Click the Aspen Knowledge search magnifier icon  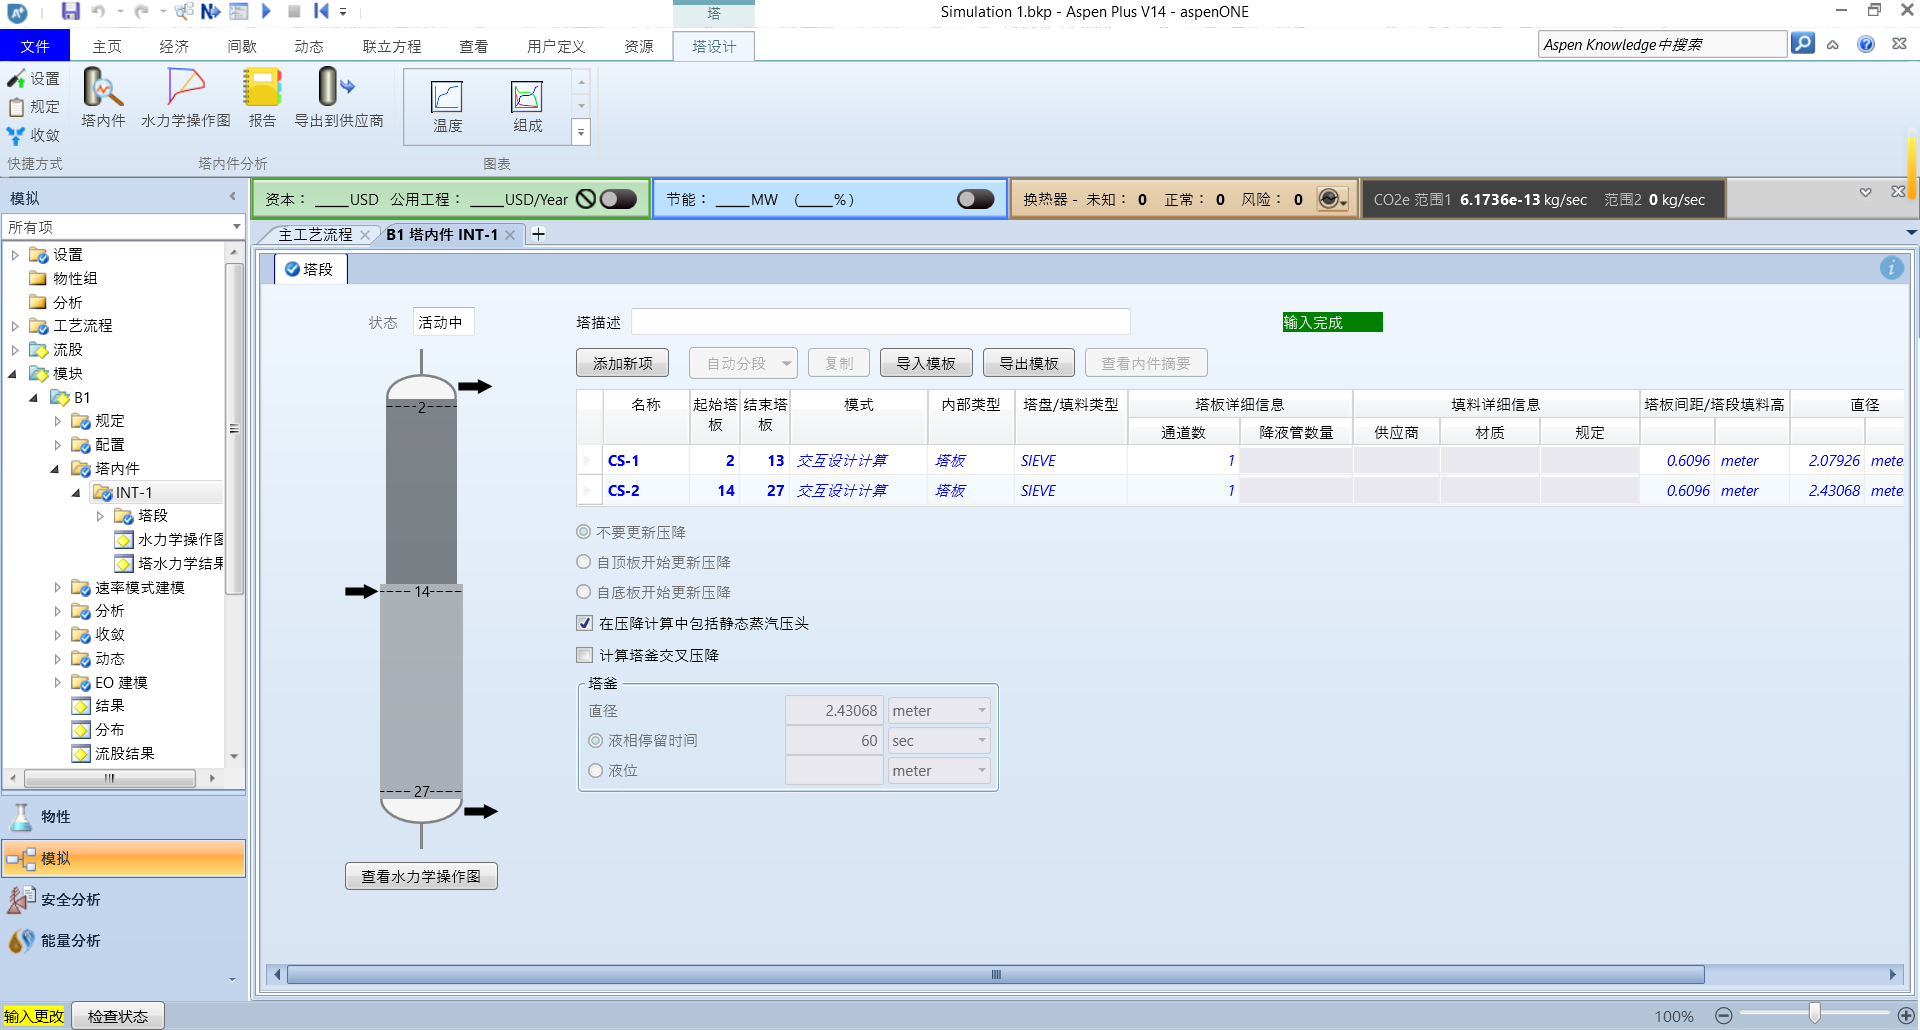tap(1802, 44)
